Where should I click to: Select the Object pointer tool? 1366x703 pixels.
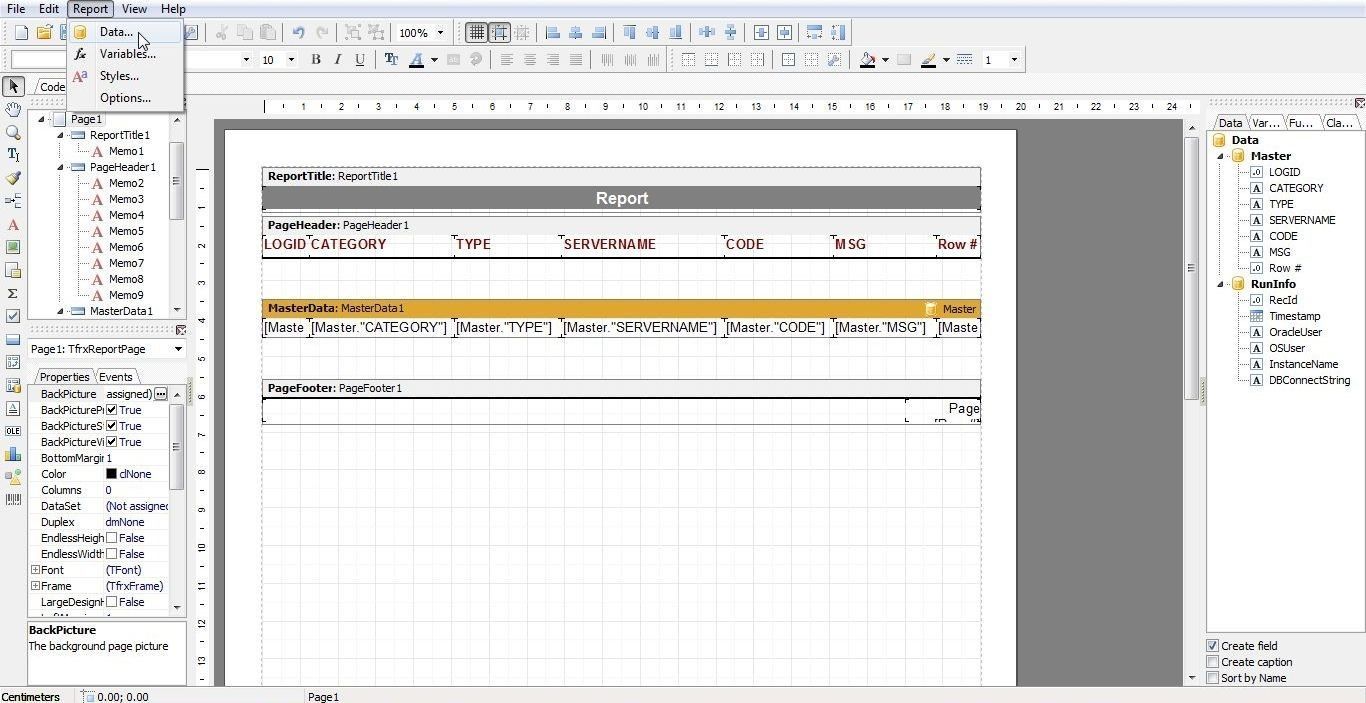coord(13,87)
